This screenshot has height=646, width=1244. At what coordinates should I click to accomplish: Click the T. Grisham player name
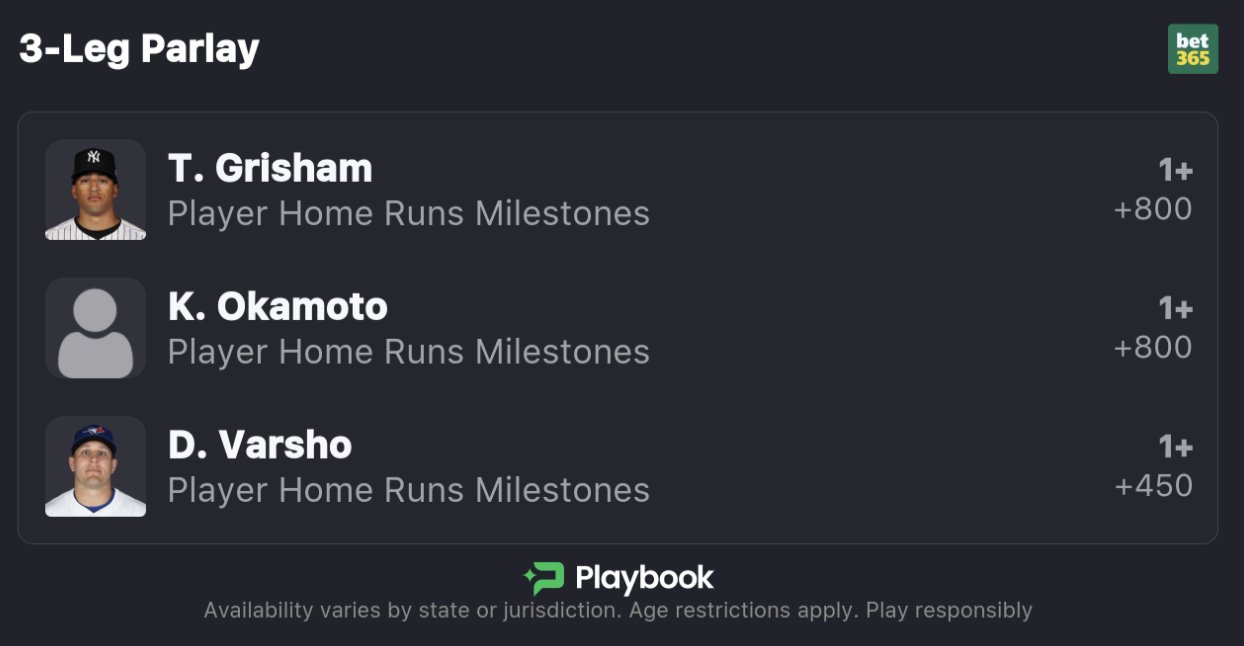(270, 169)
